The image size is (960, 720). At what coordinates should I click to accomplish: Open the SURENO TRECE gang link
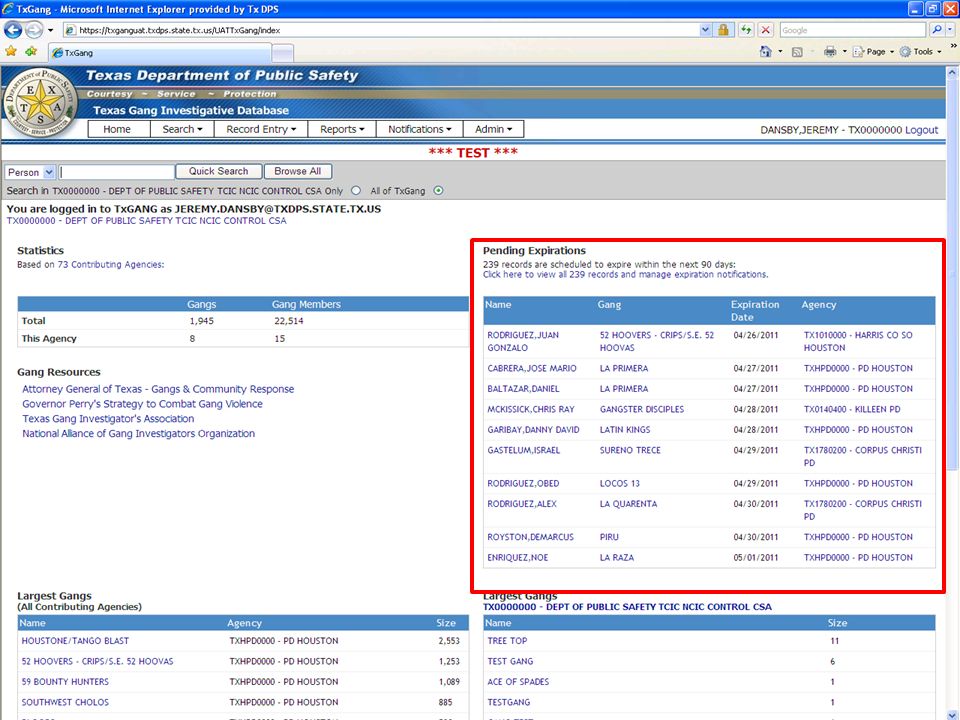click(x=630, y=451)
